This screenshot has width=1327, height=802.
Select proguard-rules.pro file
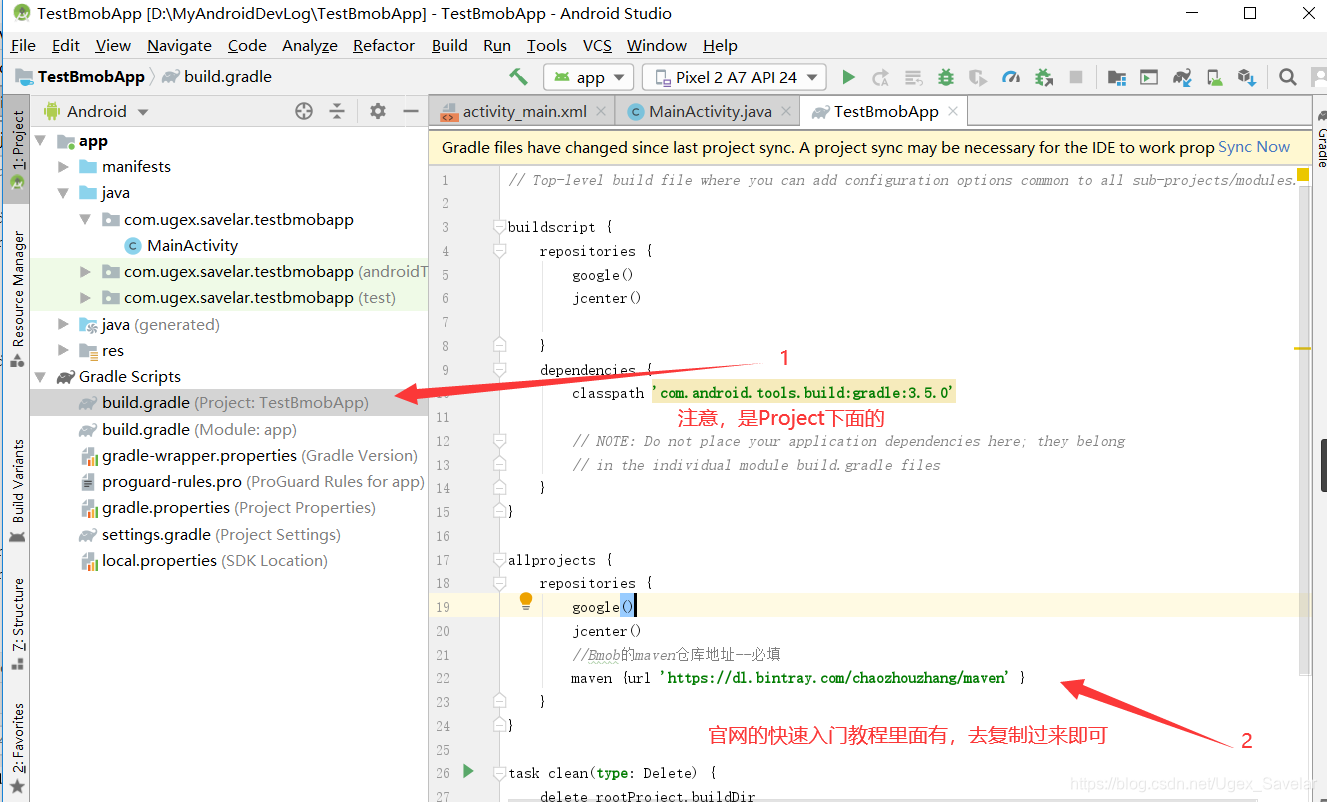(x=252, y=482)
